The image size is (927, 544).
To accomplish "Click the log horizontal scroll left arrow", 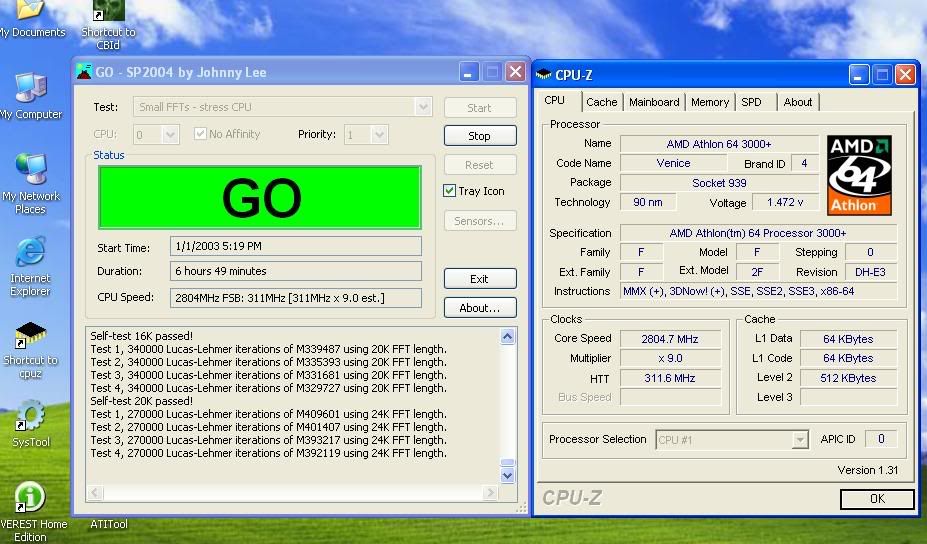I will (x=95, y=492).
